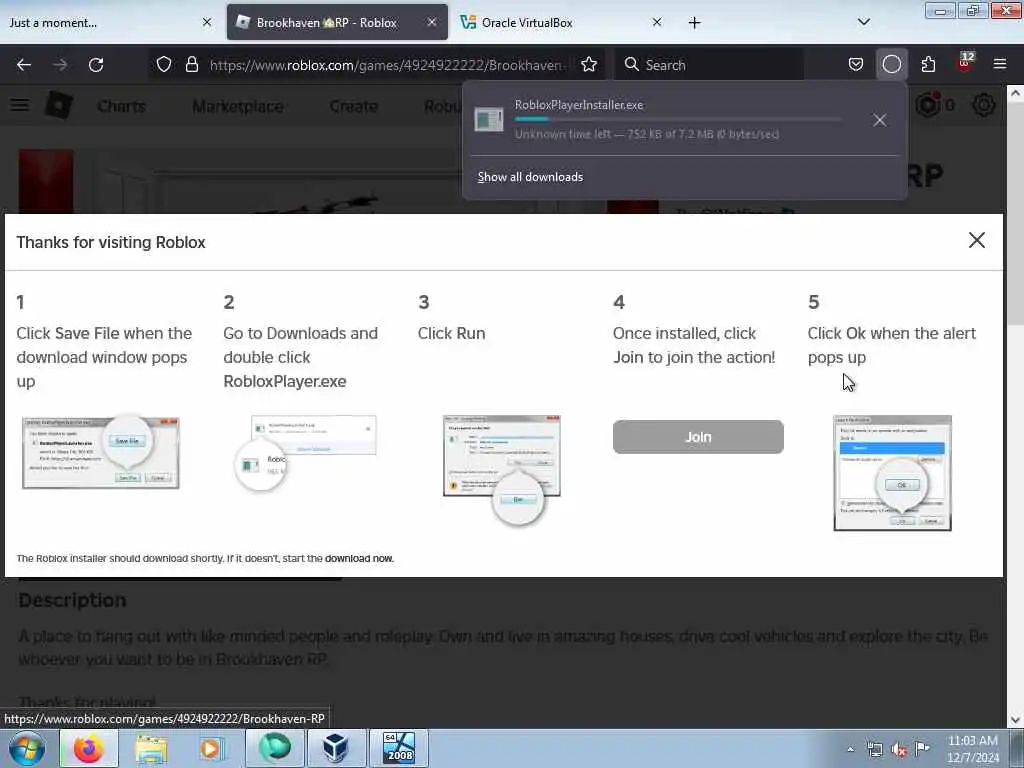Screen dimensions: 1024x768
Task: Close the Thanks for visiting Roblox dialog
Action: pos(976,240)
